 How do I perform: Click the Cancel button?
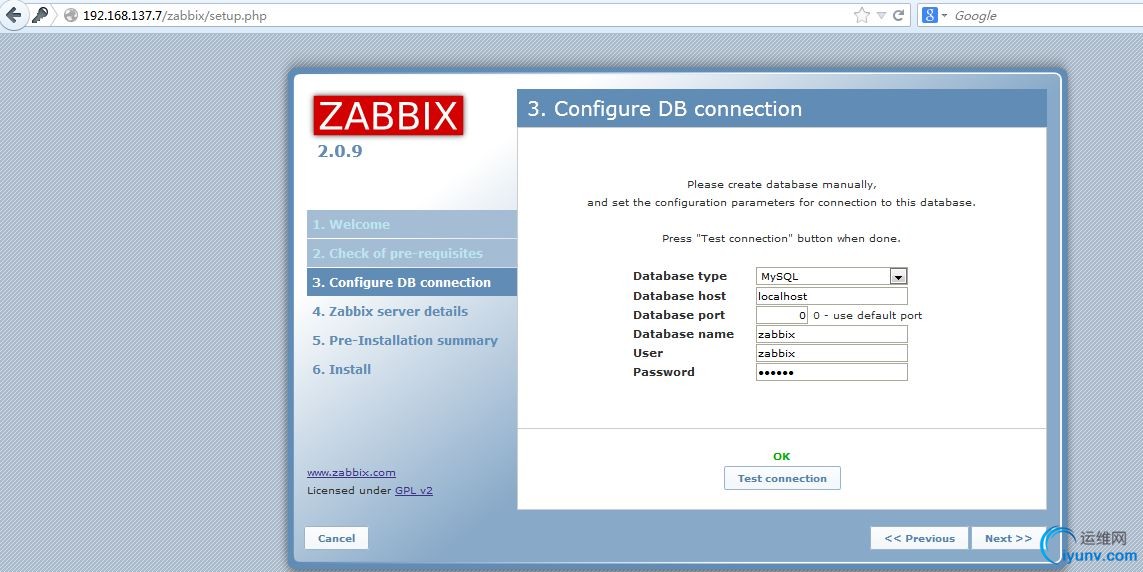336,538
